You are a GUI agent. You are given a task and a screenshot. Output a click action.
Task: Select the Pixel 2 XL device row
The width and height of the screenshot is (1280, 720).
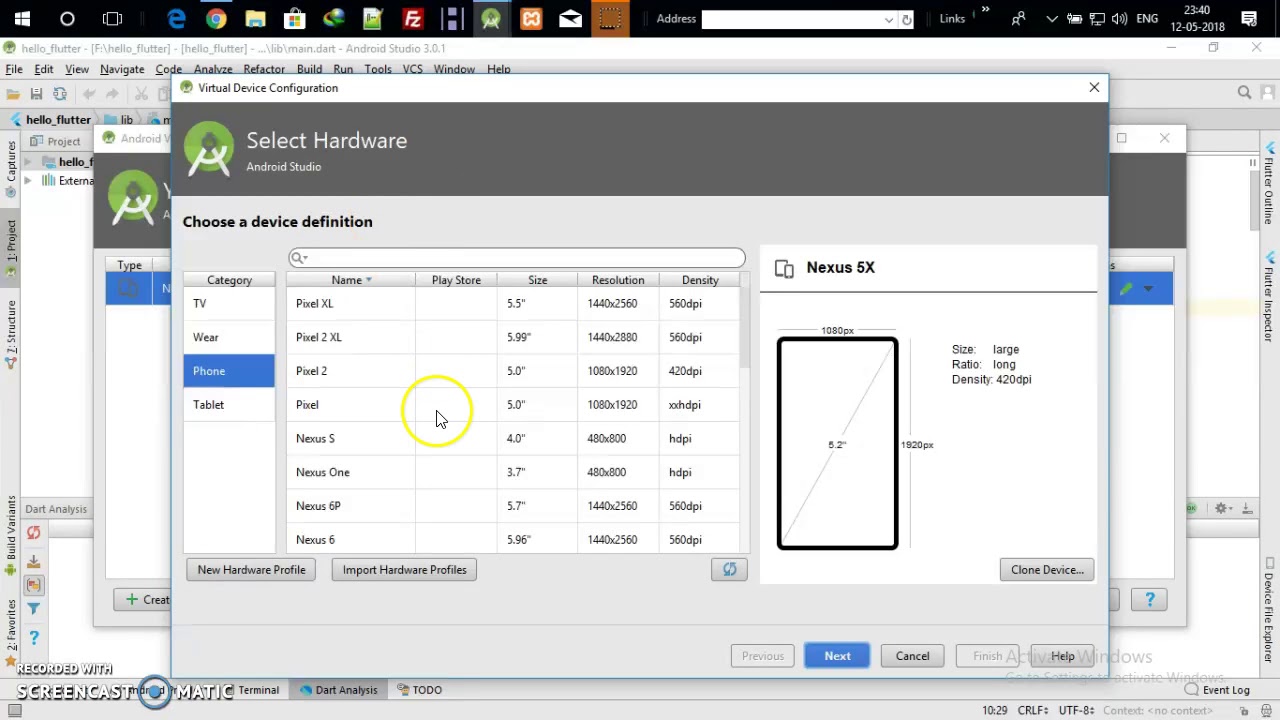click(513, 337)
